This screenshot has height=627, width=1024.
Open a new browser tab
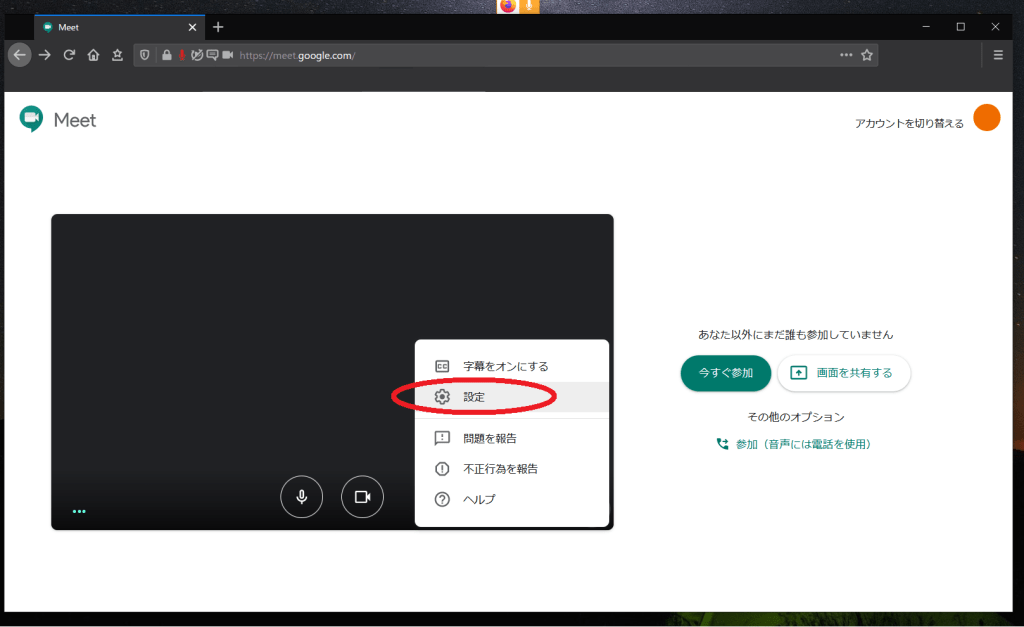[218, 27]
